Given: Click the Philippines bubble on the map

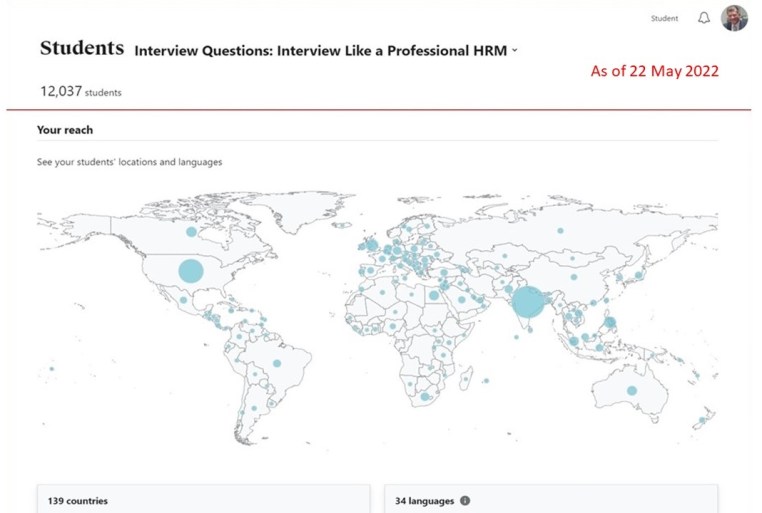Looking at the screenshot, I should pos(610,323).
